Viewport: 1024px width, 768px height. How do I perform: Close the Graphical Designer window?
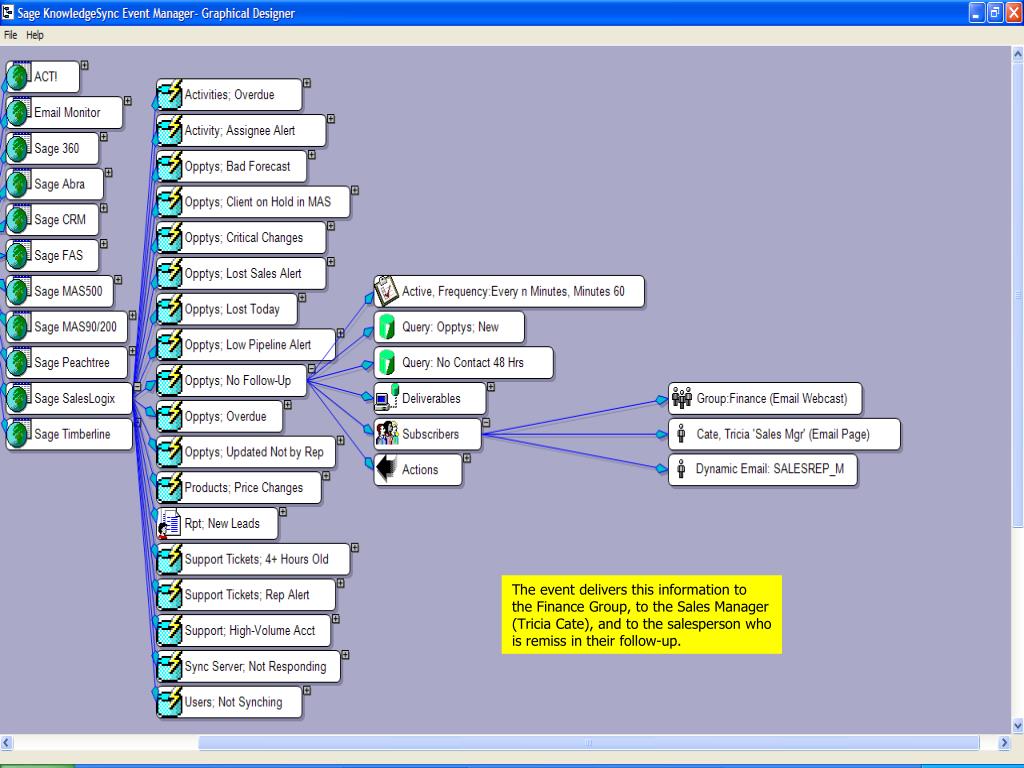point(1014,12)
